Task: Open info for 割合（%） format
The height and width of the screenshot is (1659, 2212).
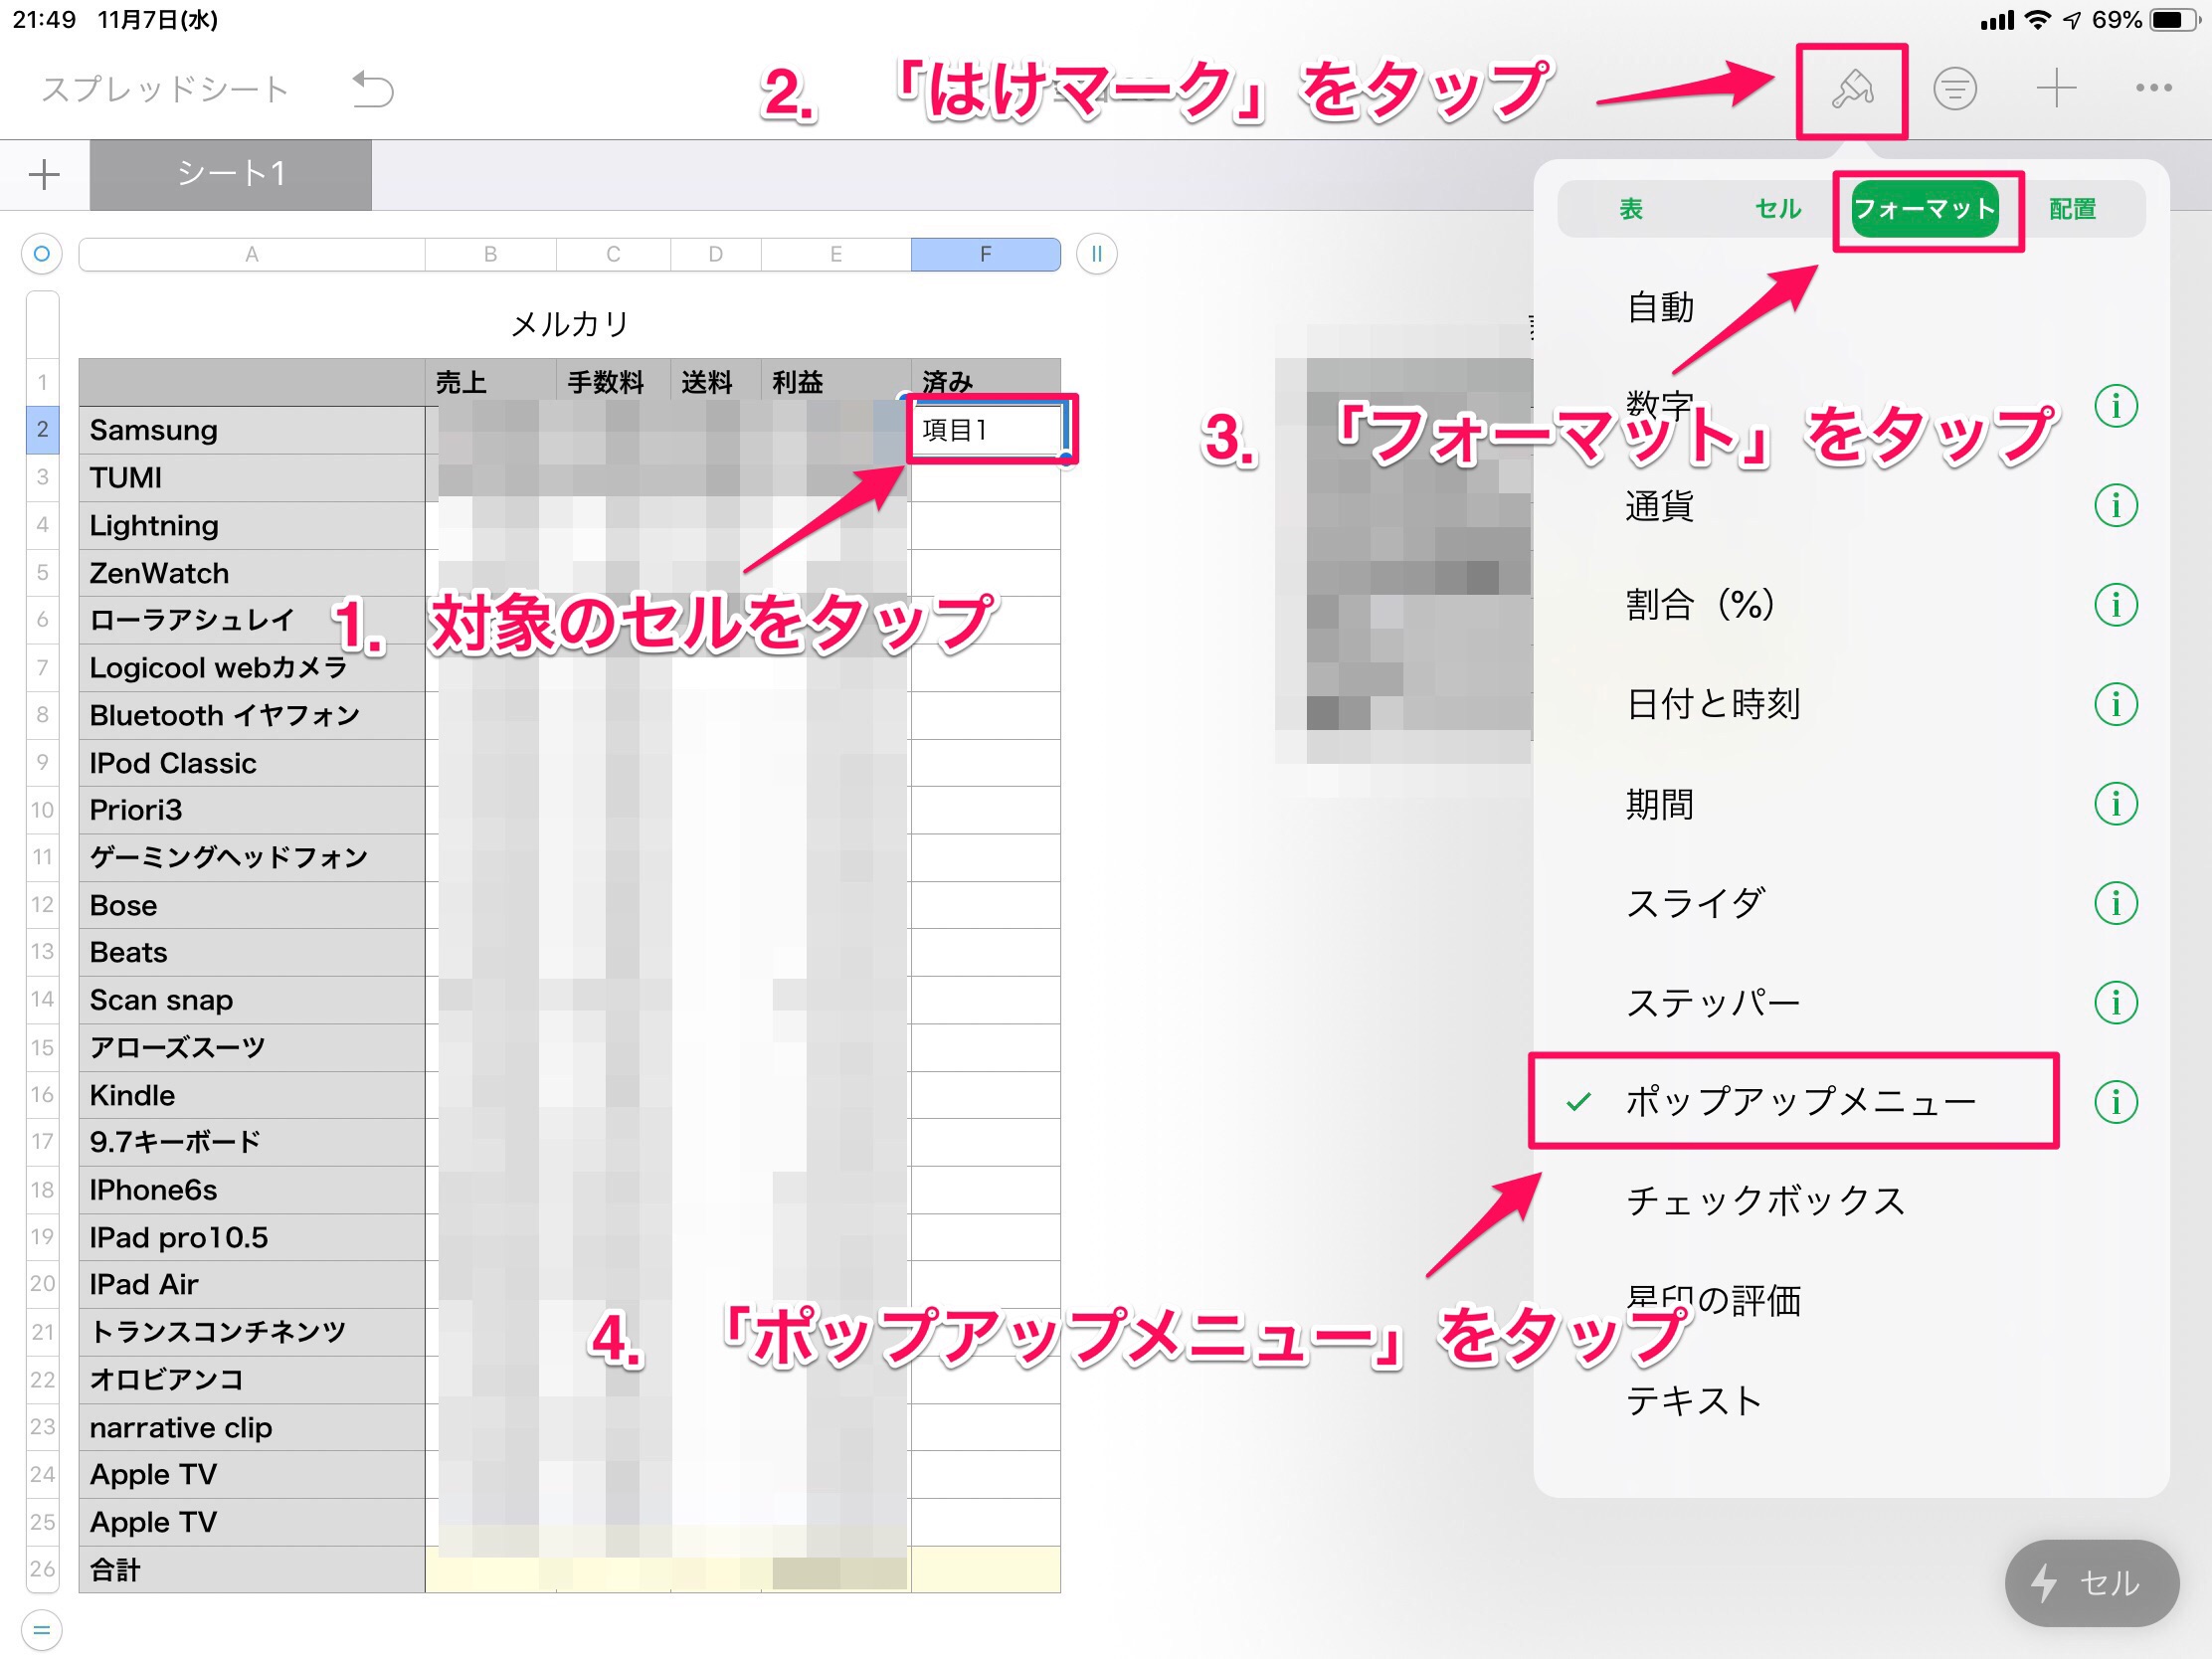Action: pyautogui.click(x=2115, y=605)
